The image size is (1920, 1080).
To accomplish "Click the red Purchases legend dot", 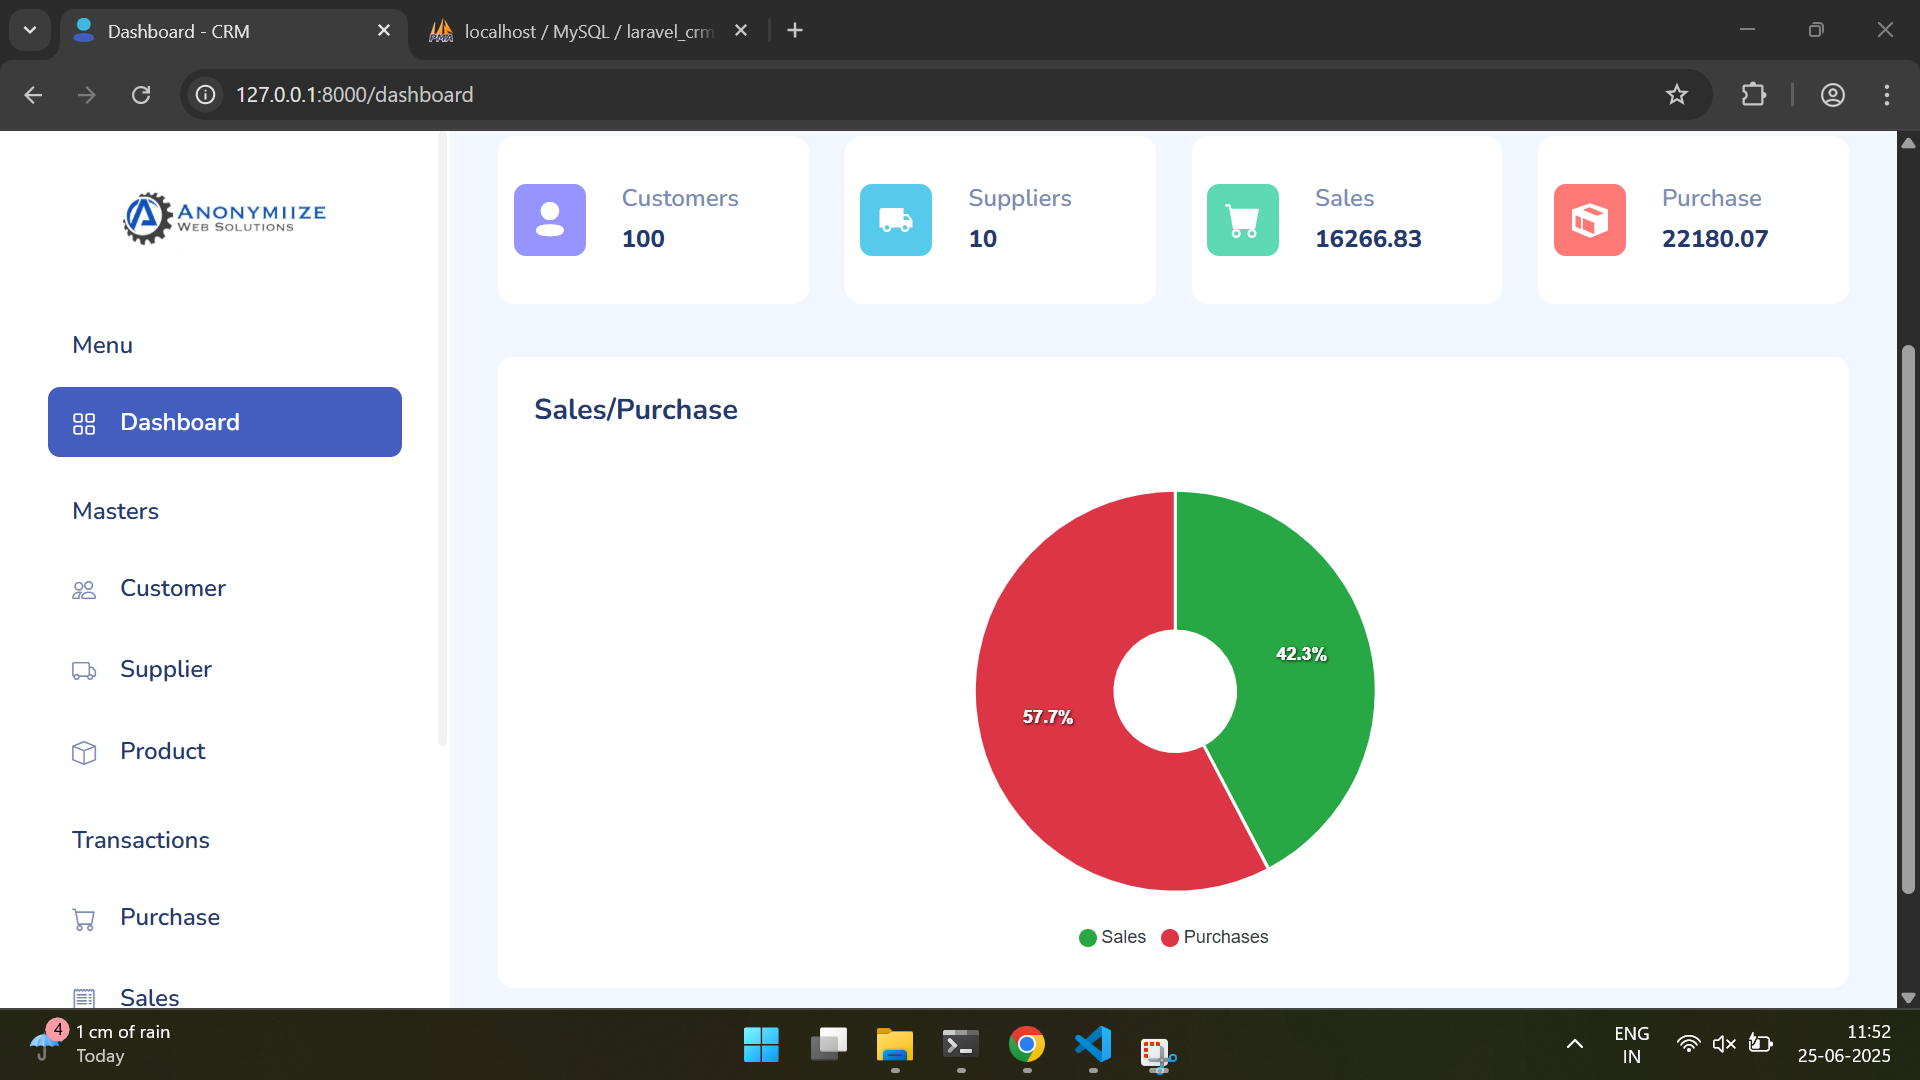I will 1170,938.
